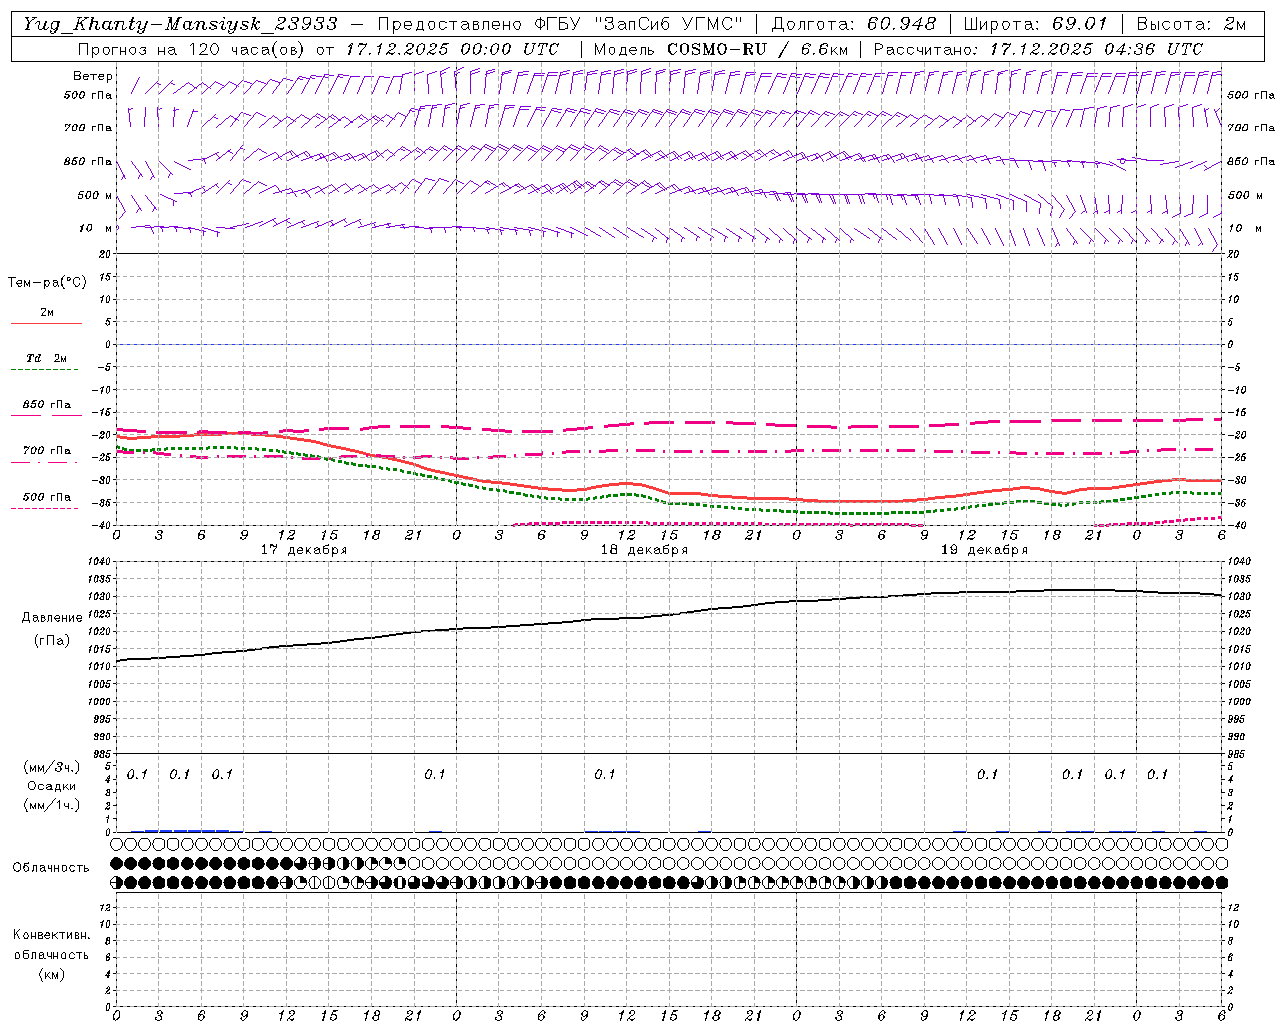Click the station title Yug_Khanty-Mansiysk_23933
The image size is (1280, 1024).
click(180, 24)
